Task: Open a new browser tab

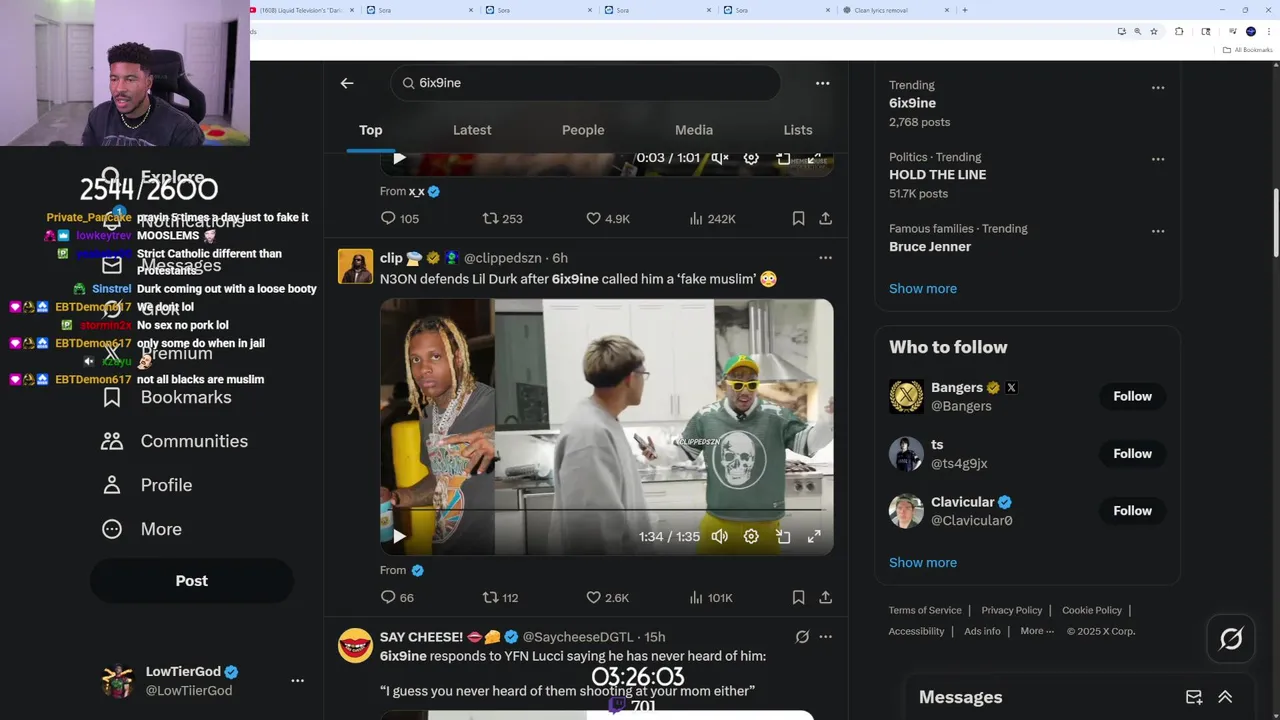Action: (964, 10)
